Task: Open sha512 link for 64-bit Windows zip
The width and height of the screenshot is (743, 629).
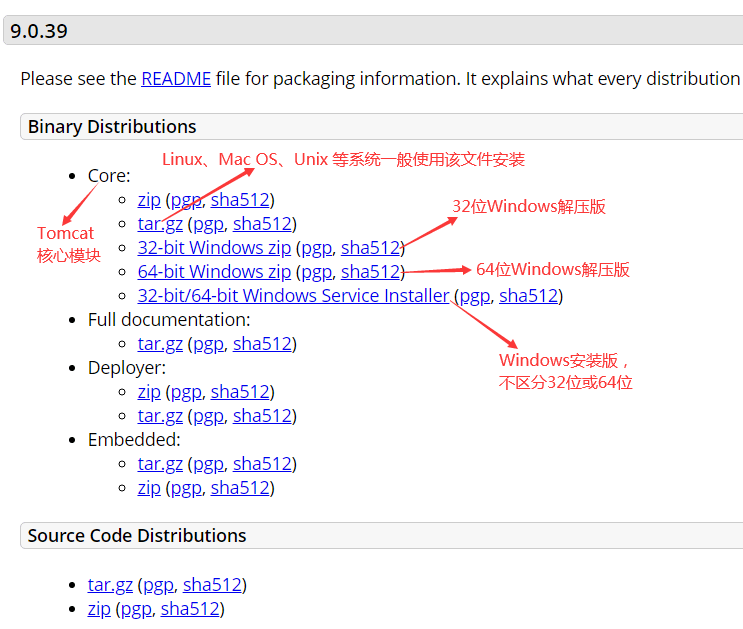Action: pyautogui.click(x=371, y=272)
